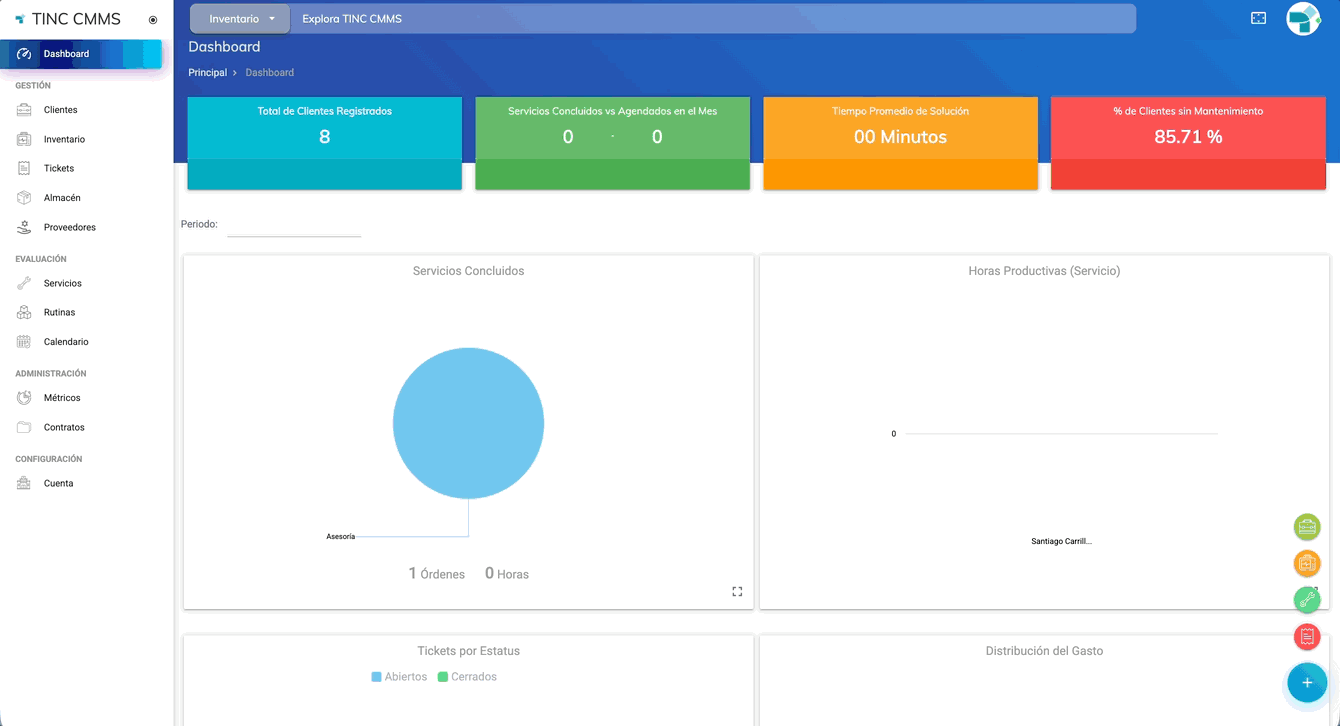
Task: Toggle the sidebar pin radio button
Action: (153, 20)
